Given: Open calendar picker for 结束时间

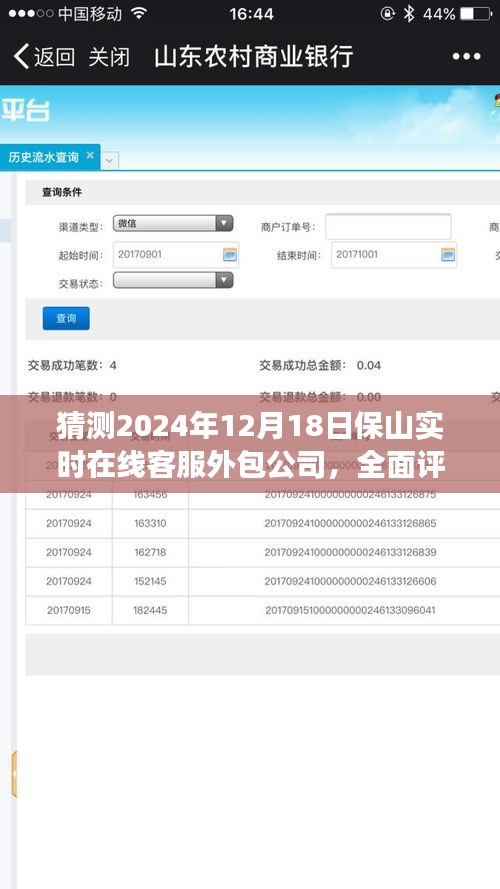Looking at the screenshot, I should click(x=448, y=255).
